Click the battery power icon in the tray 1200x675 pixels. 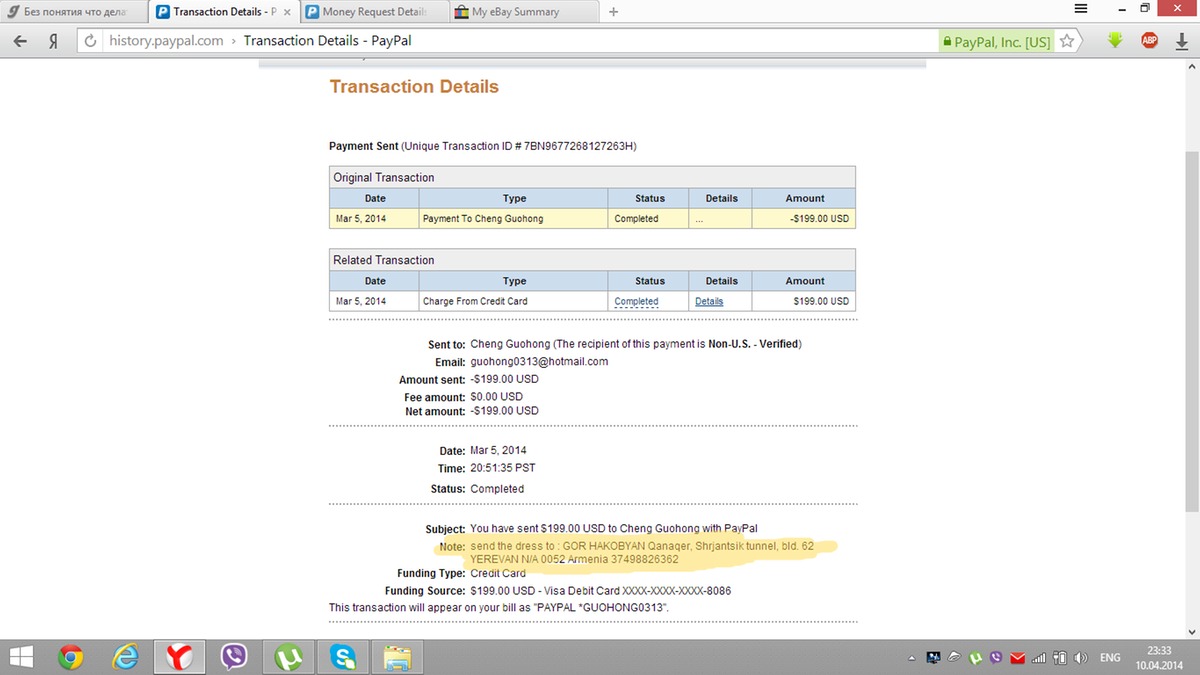(x=1059, y=658)
